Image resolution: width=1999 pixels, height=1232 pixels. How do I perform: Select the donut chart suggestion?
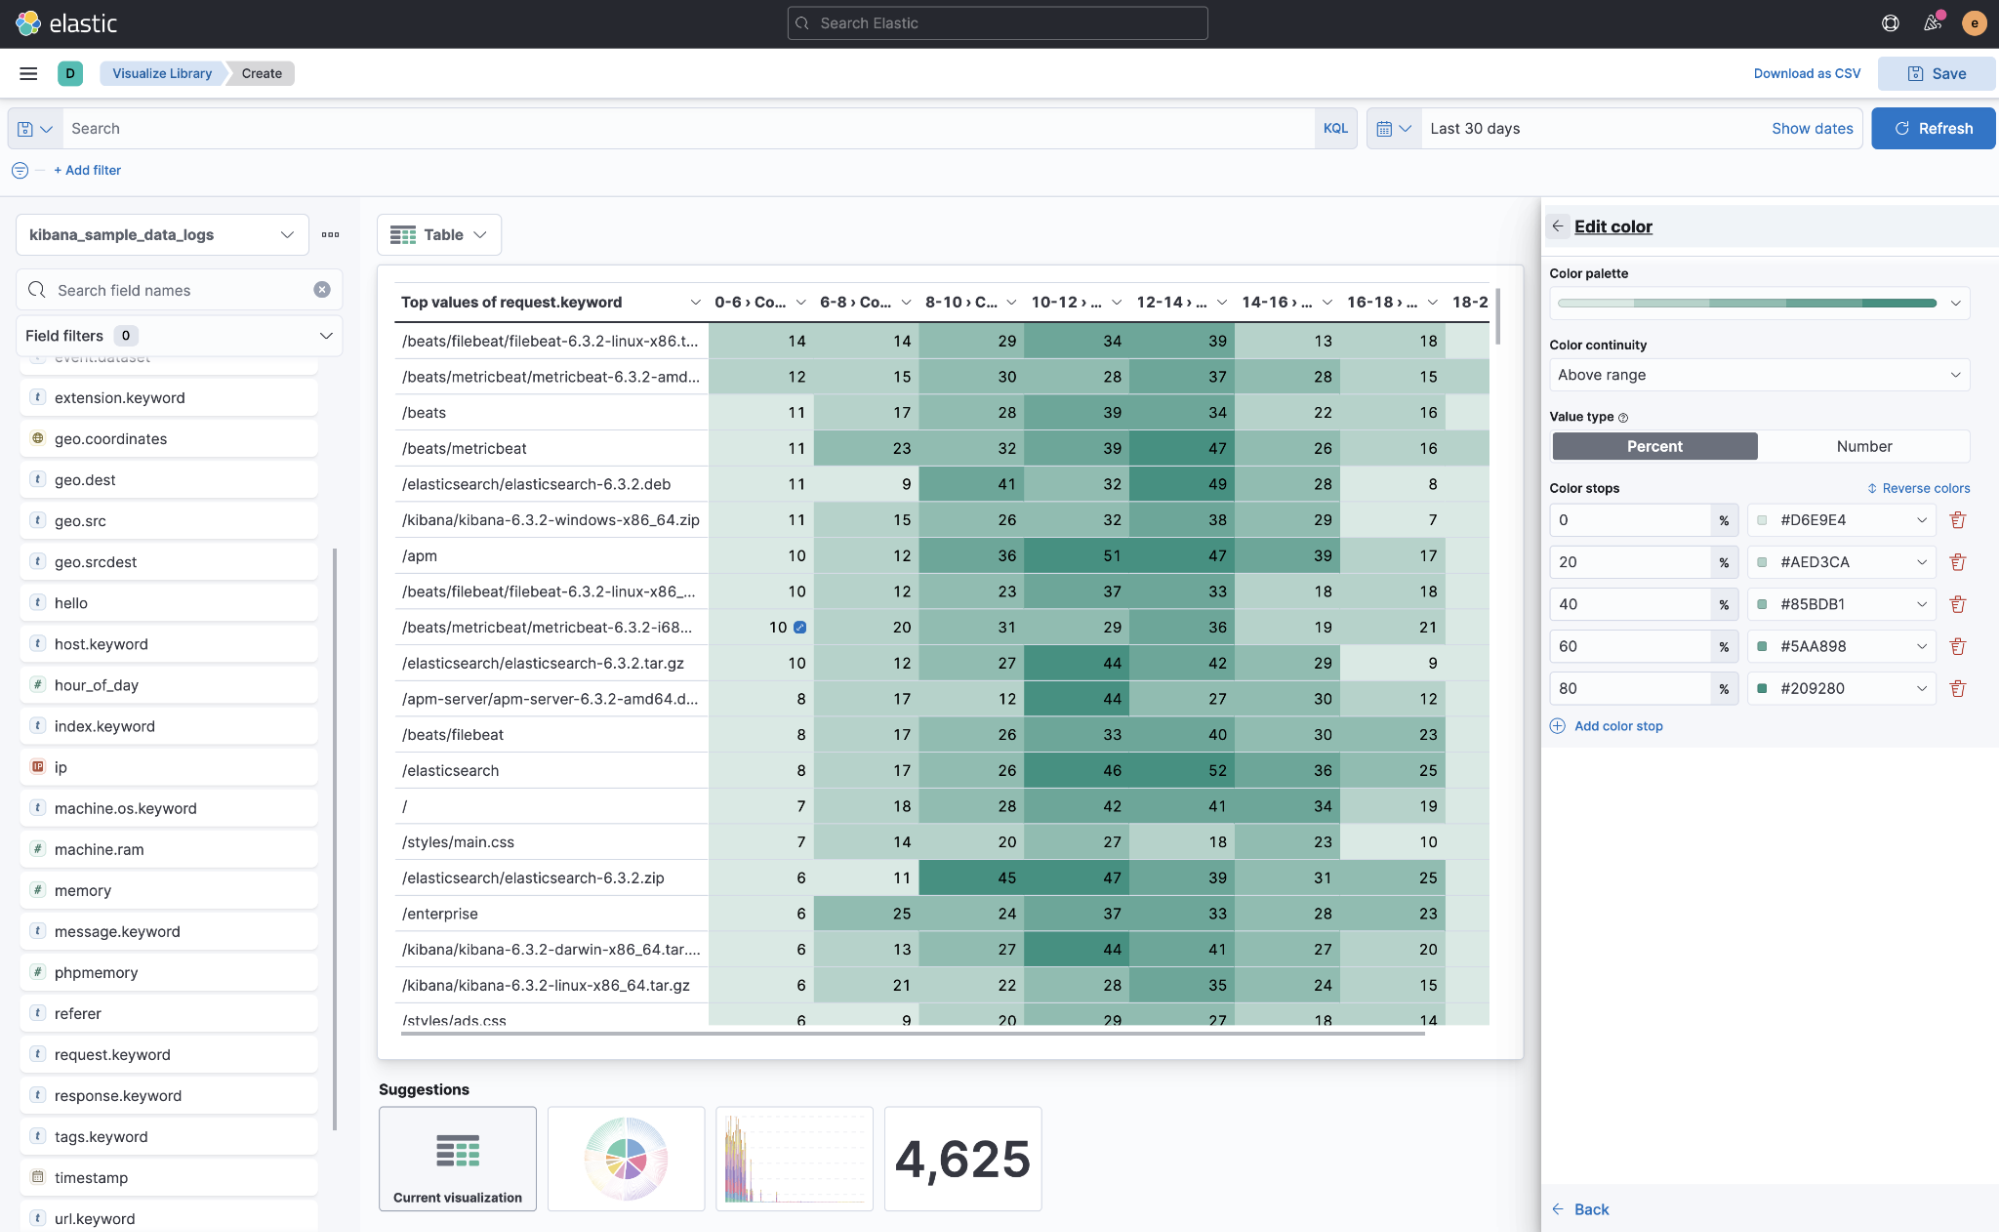point(626,1158)
